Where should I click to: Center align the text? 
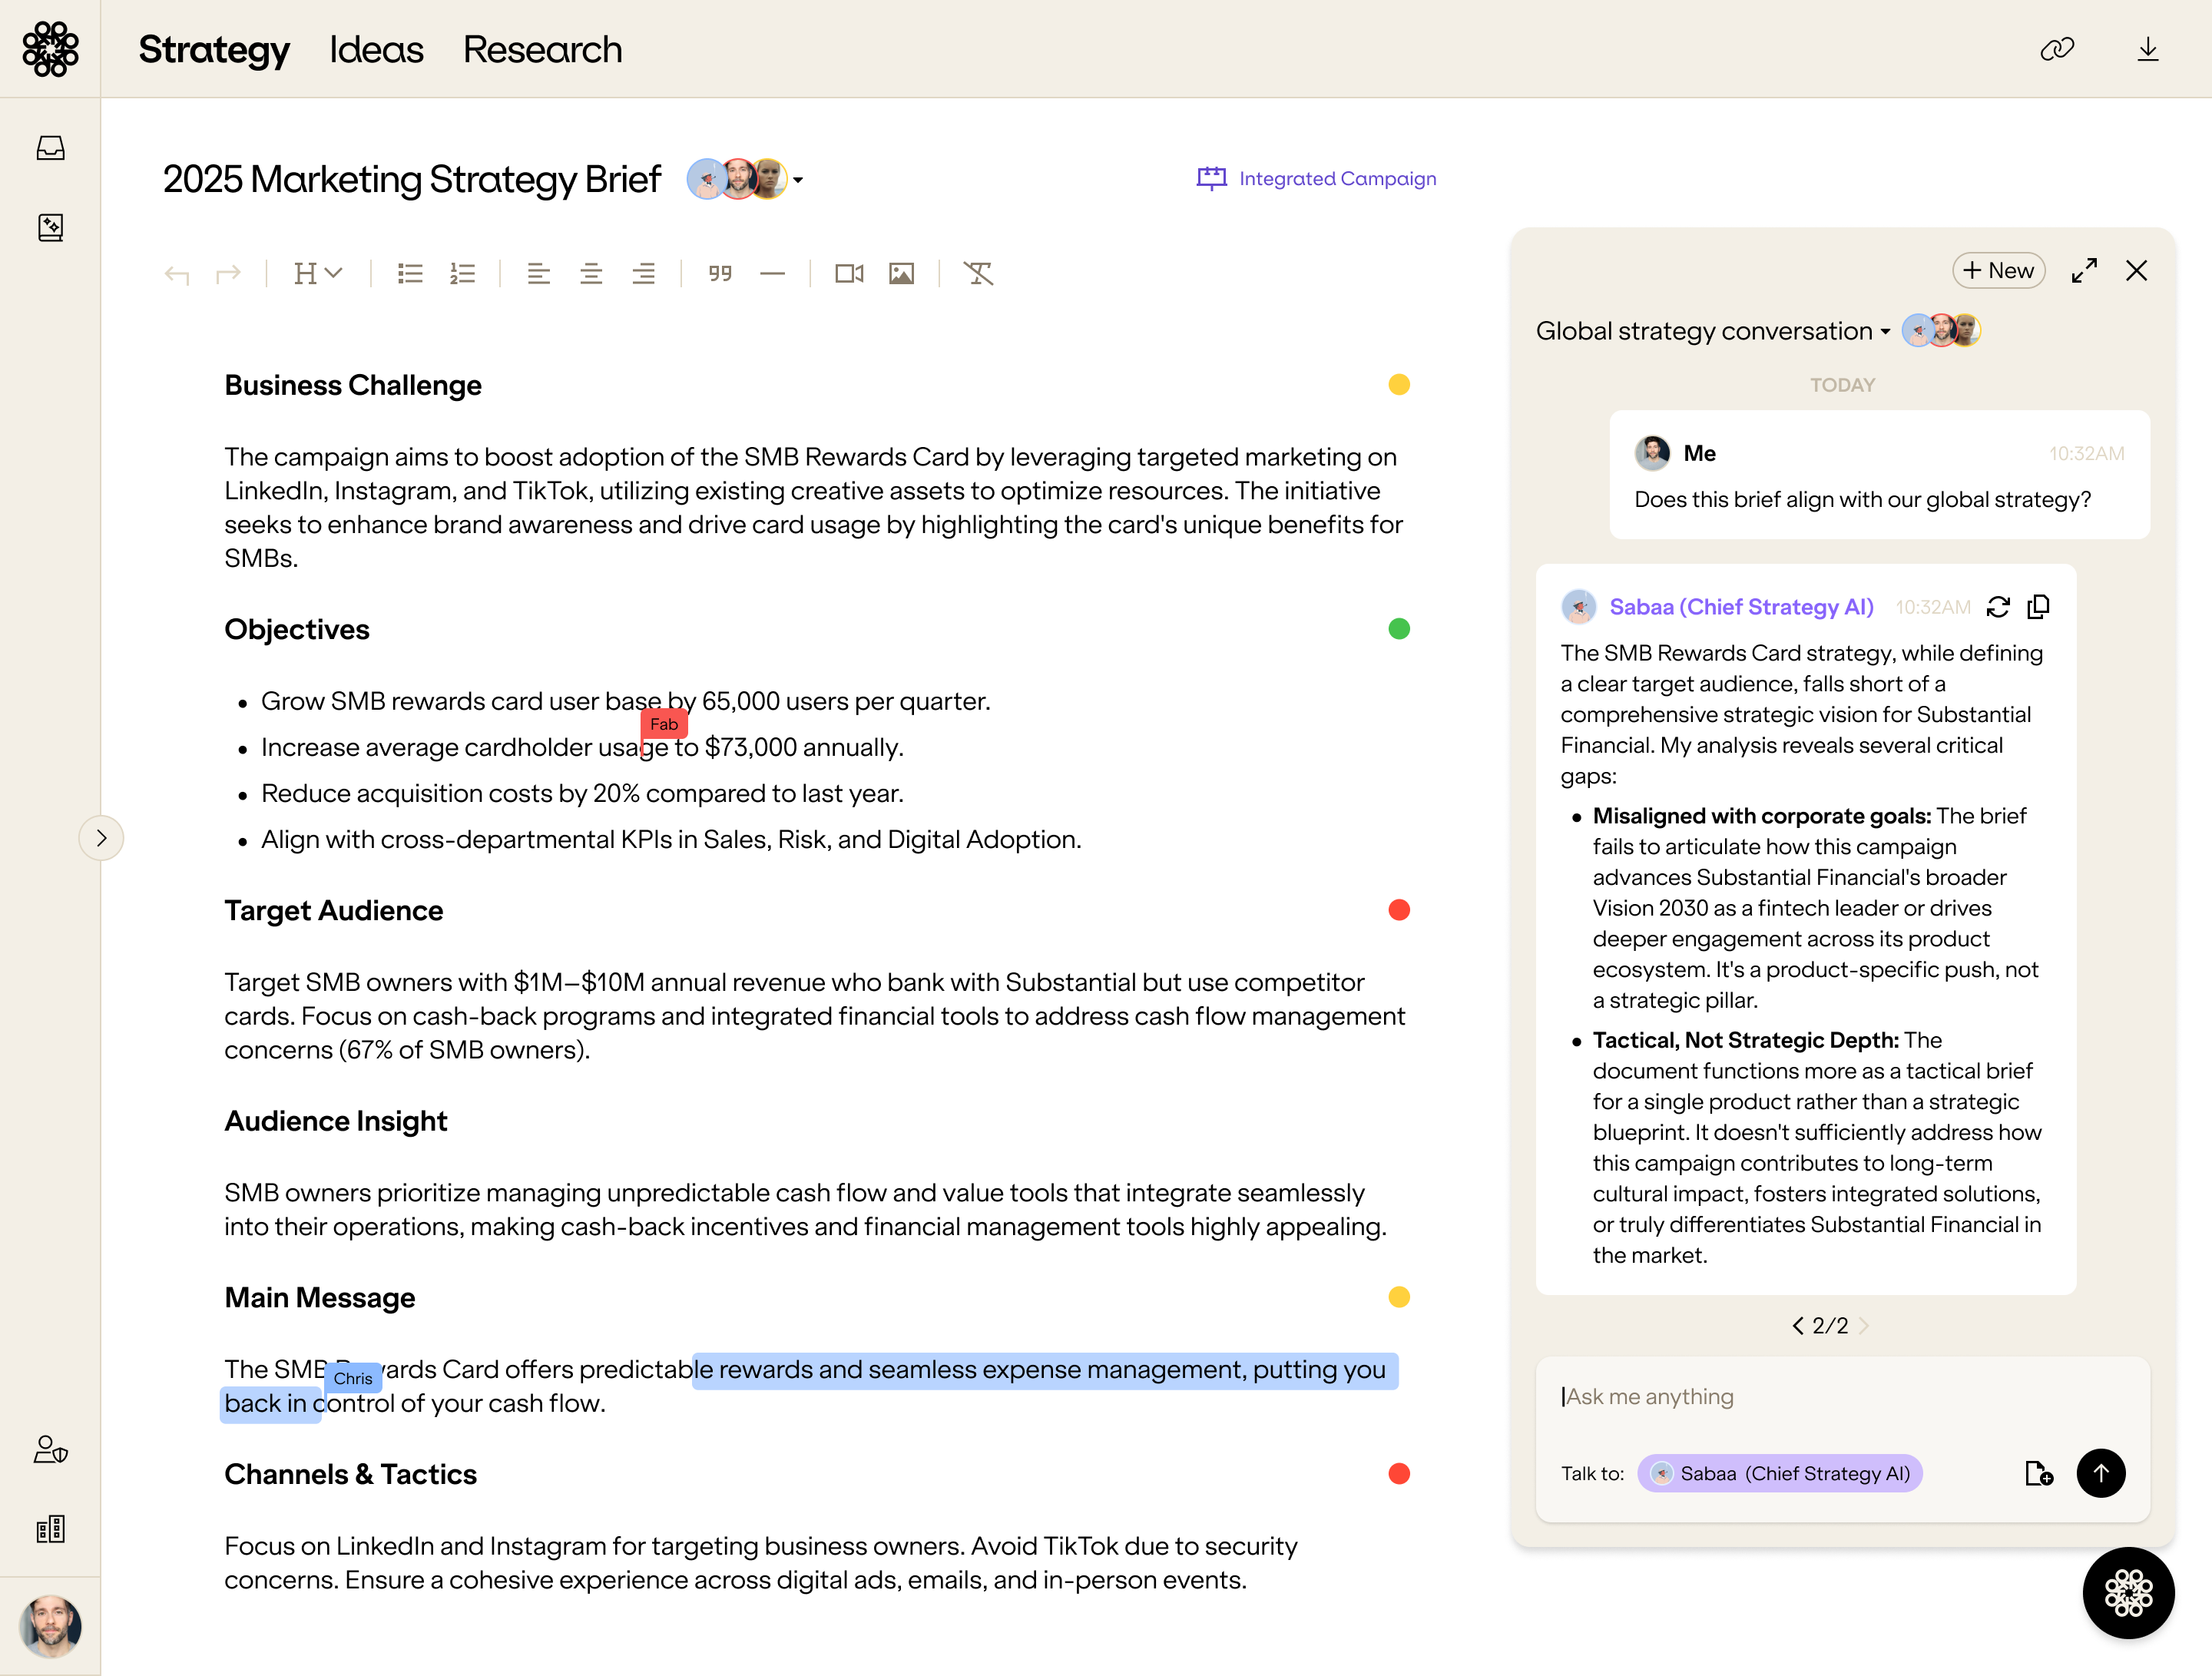pos(591,273)
